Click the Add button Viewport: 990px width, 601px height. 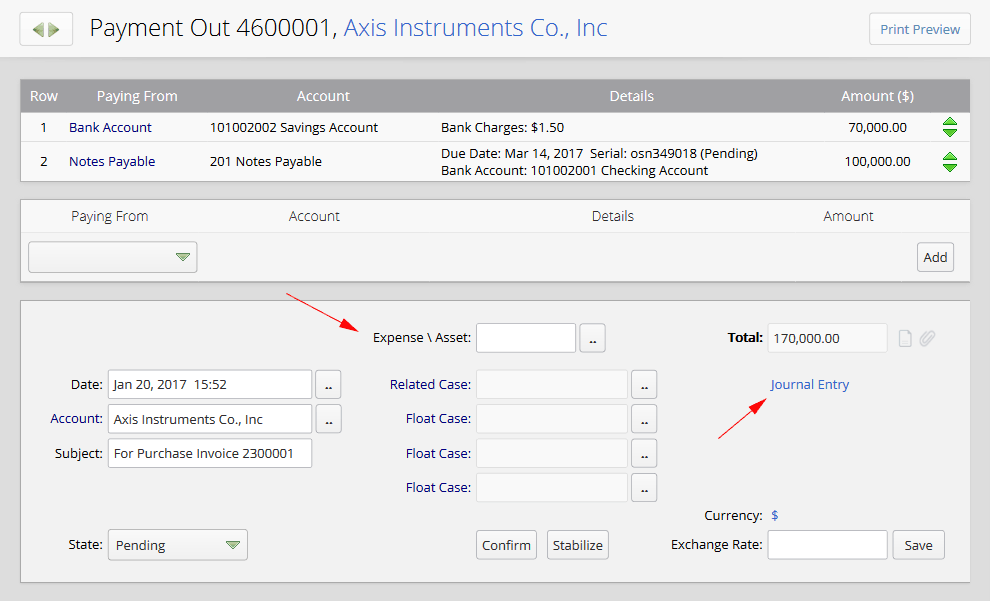tap(935, 257)
